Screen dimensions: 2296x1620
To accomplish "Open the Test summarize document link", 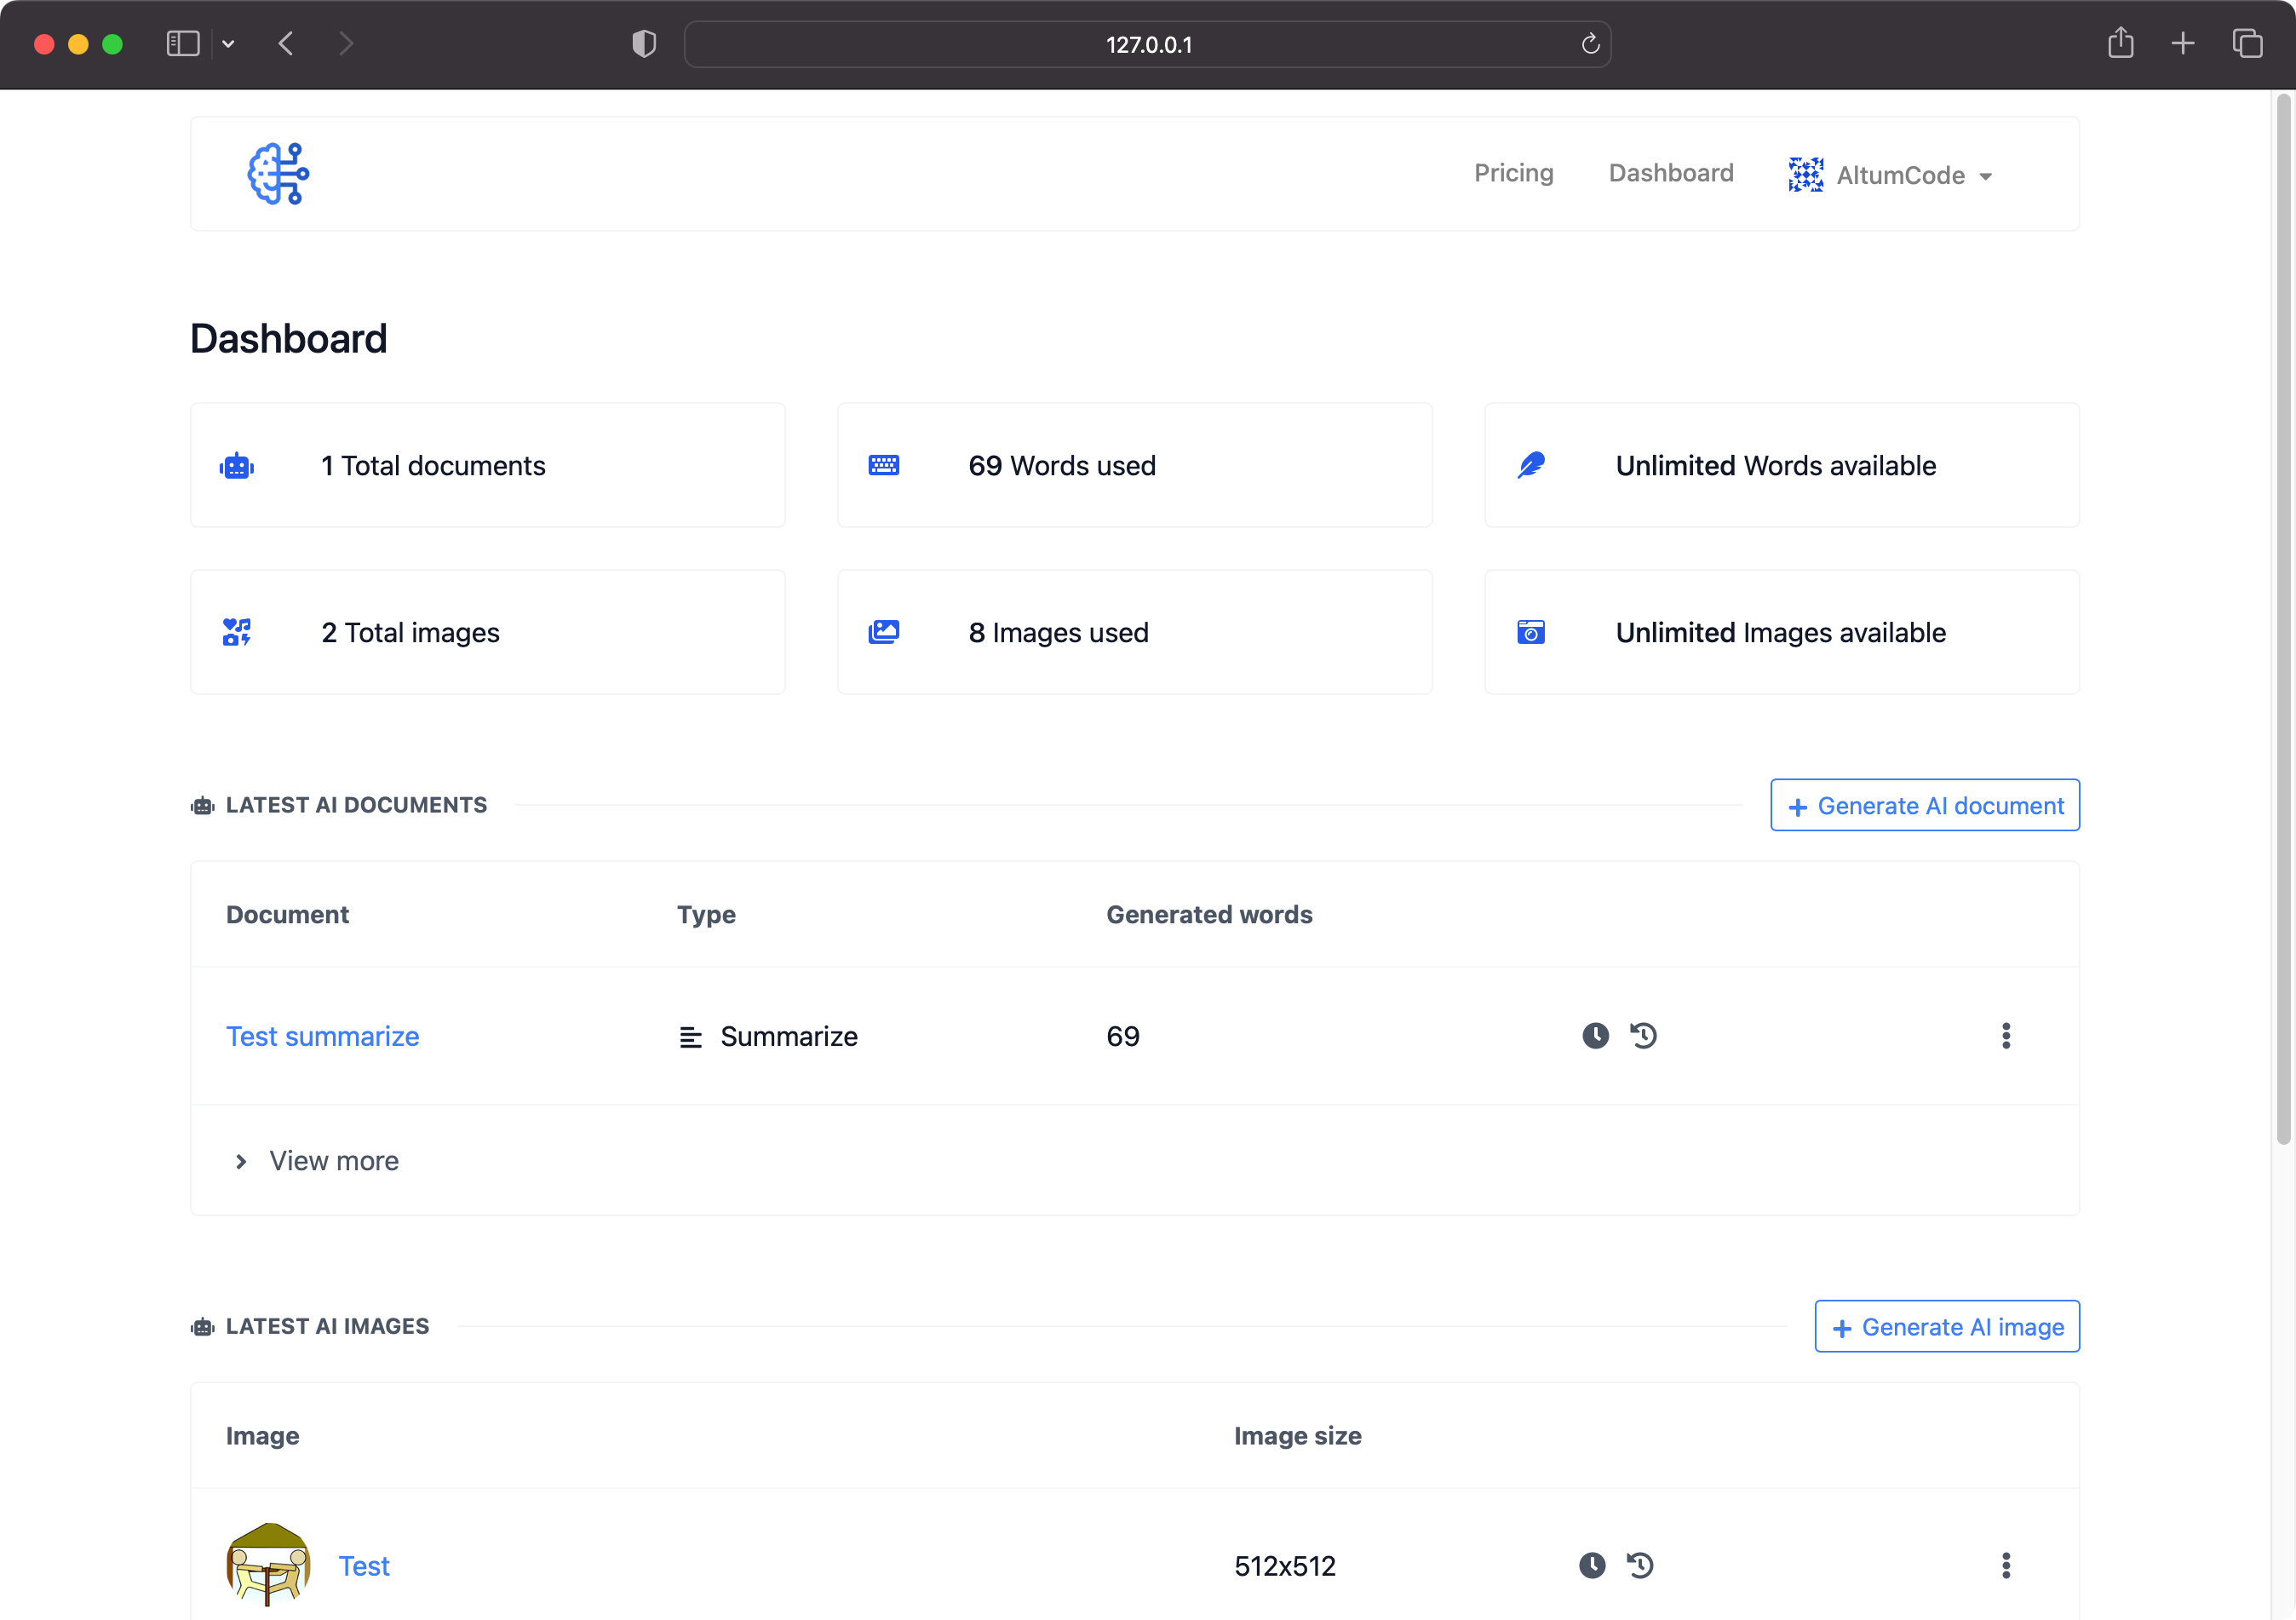I will (x=322, y=1036).
